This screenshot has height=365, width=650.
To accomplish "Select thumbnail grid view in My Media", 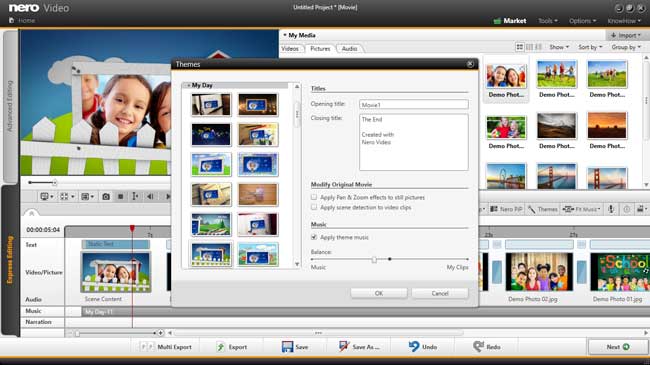I will point(519,47).
